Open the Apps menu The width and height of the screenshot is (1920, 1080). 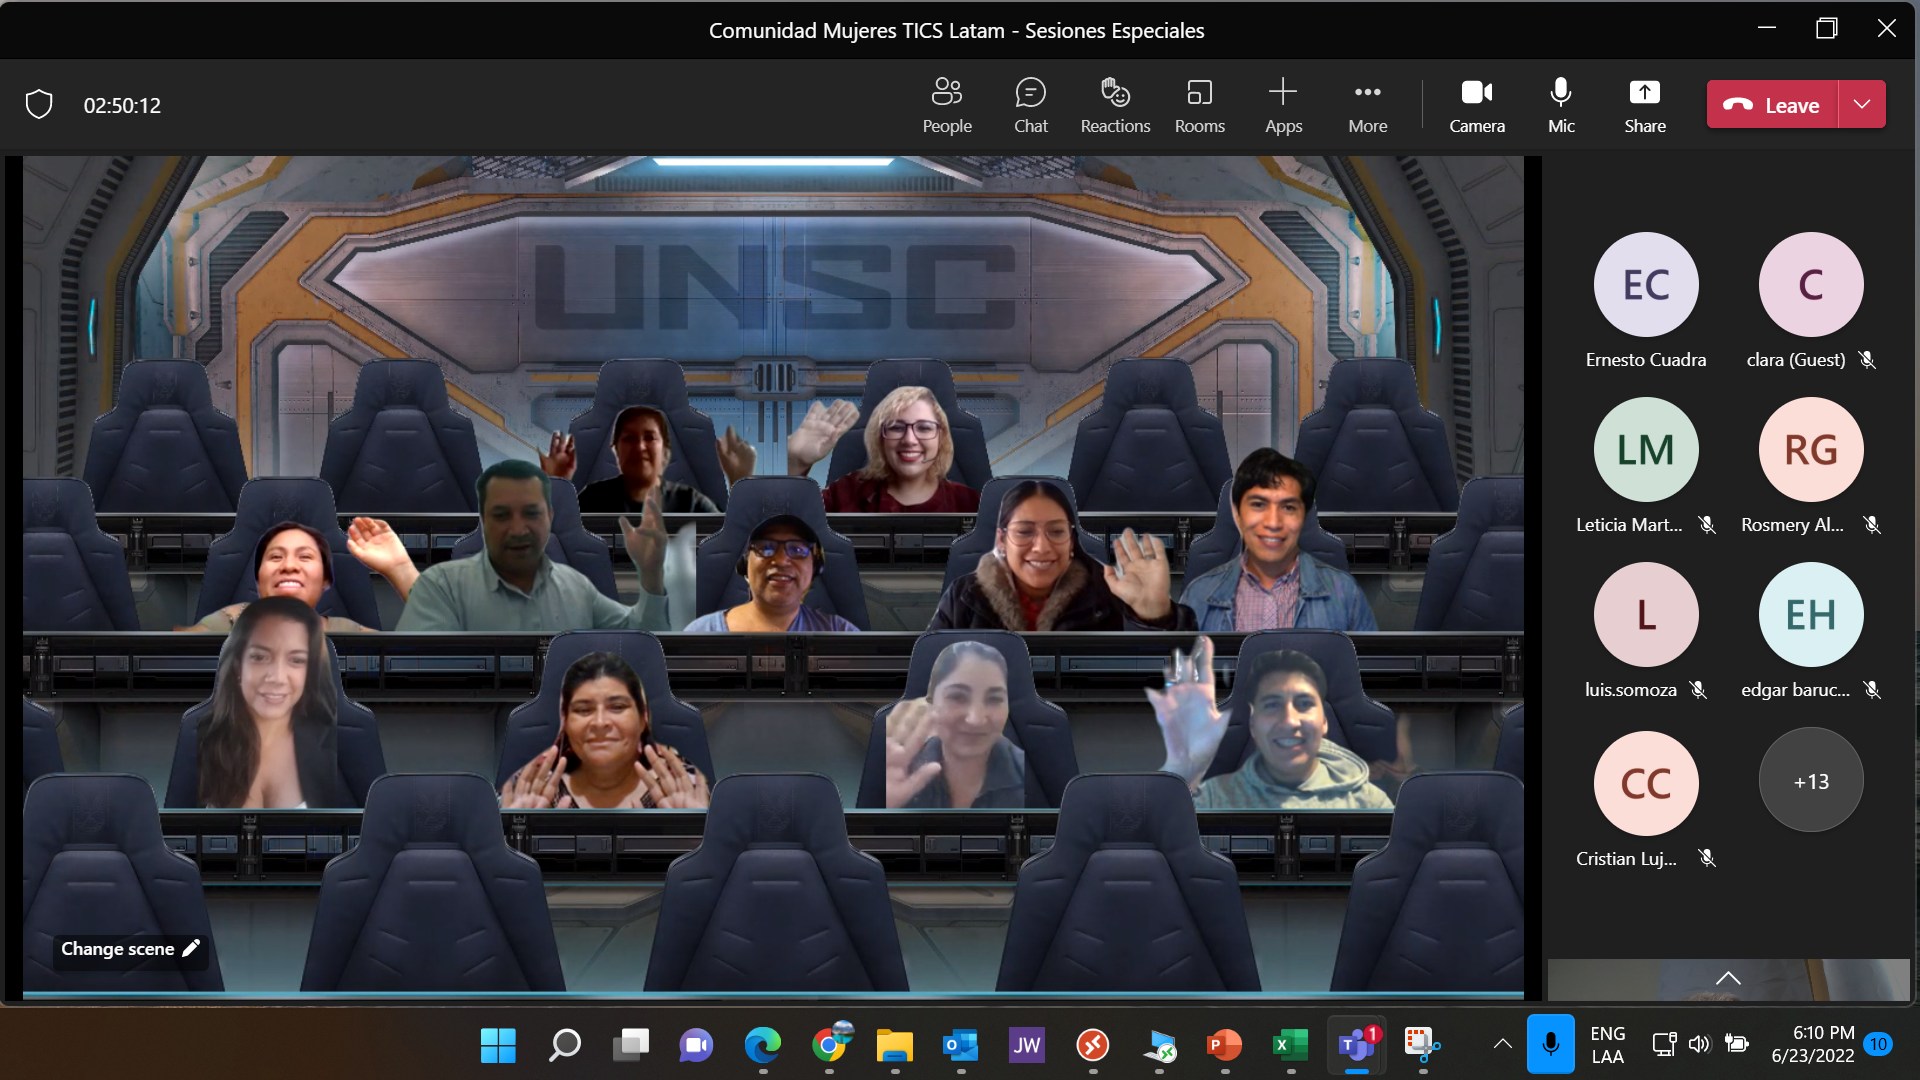point(1283,105)
